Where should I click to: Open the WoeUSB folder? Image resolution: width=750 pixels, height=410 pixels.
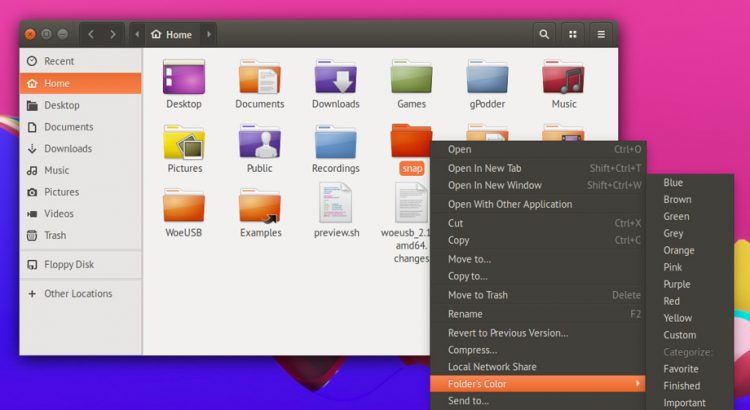184,206
